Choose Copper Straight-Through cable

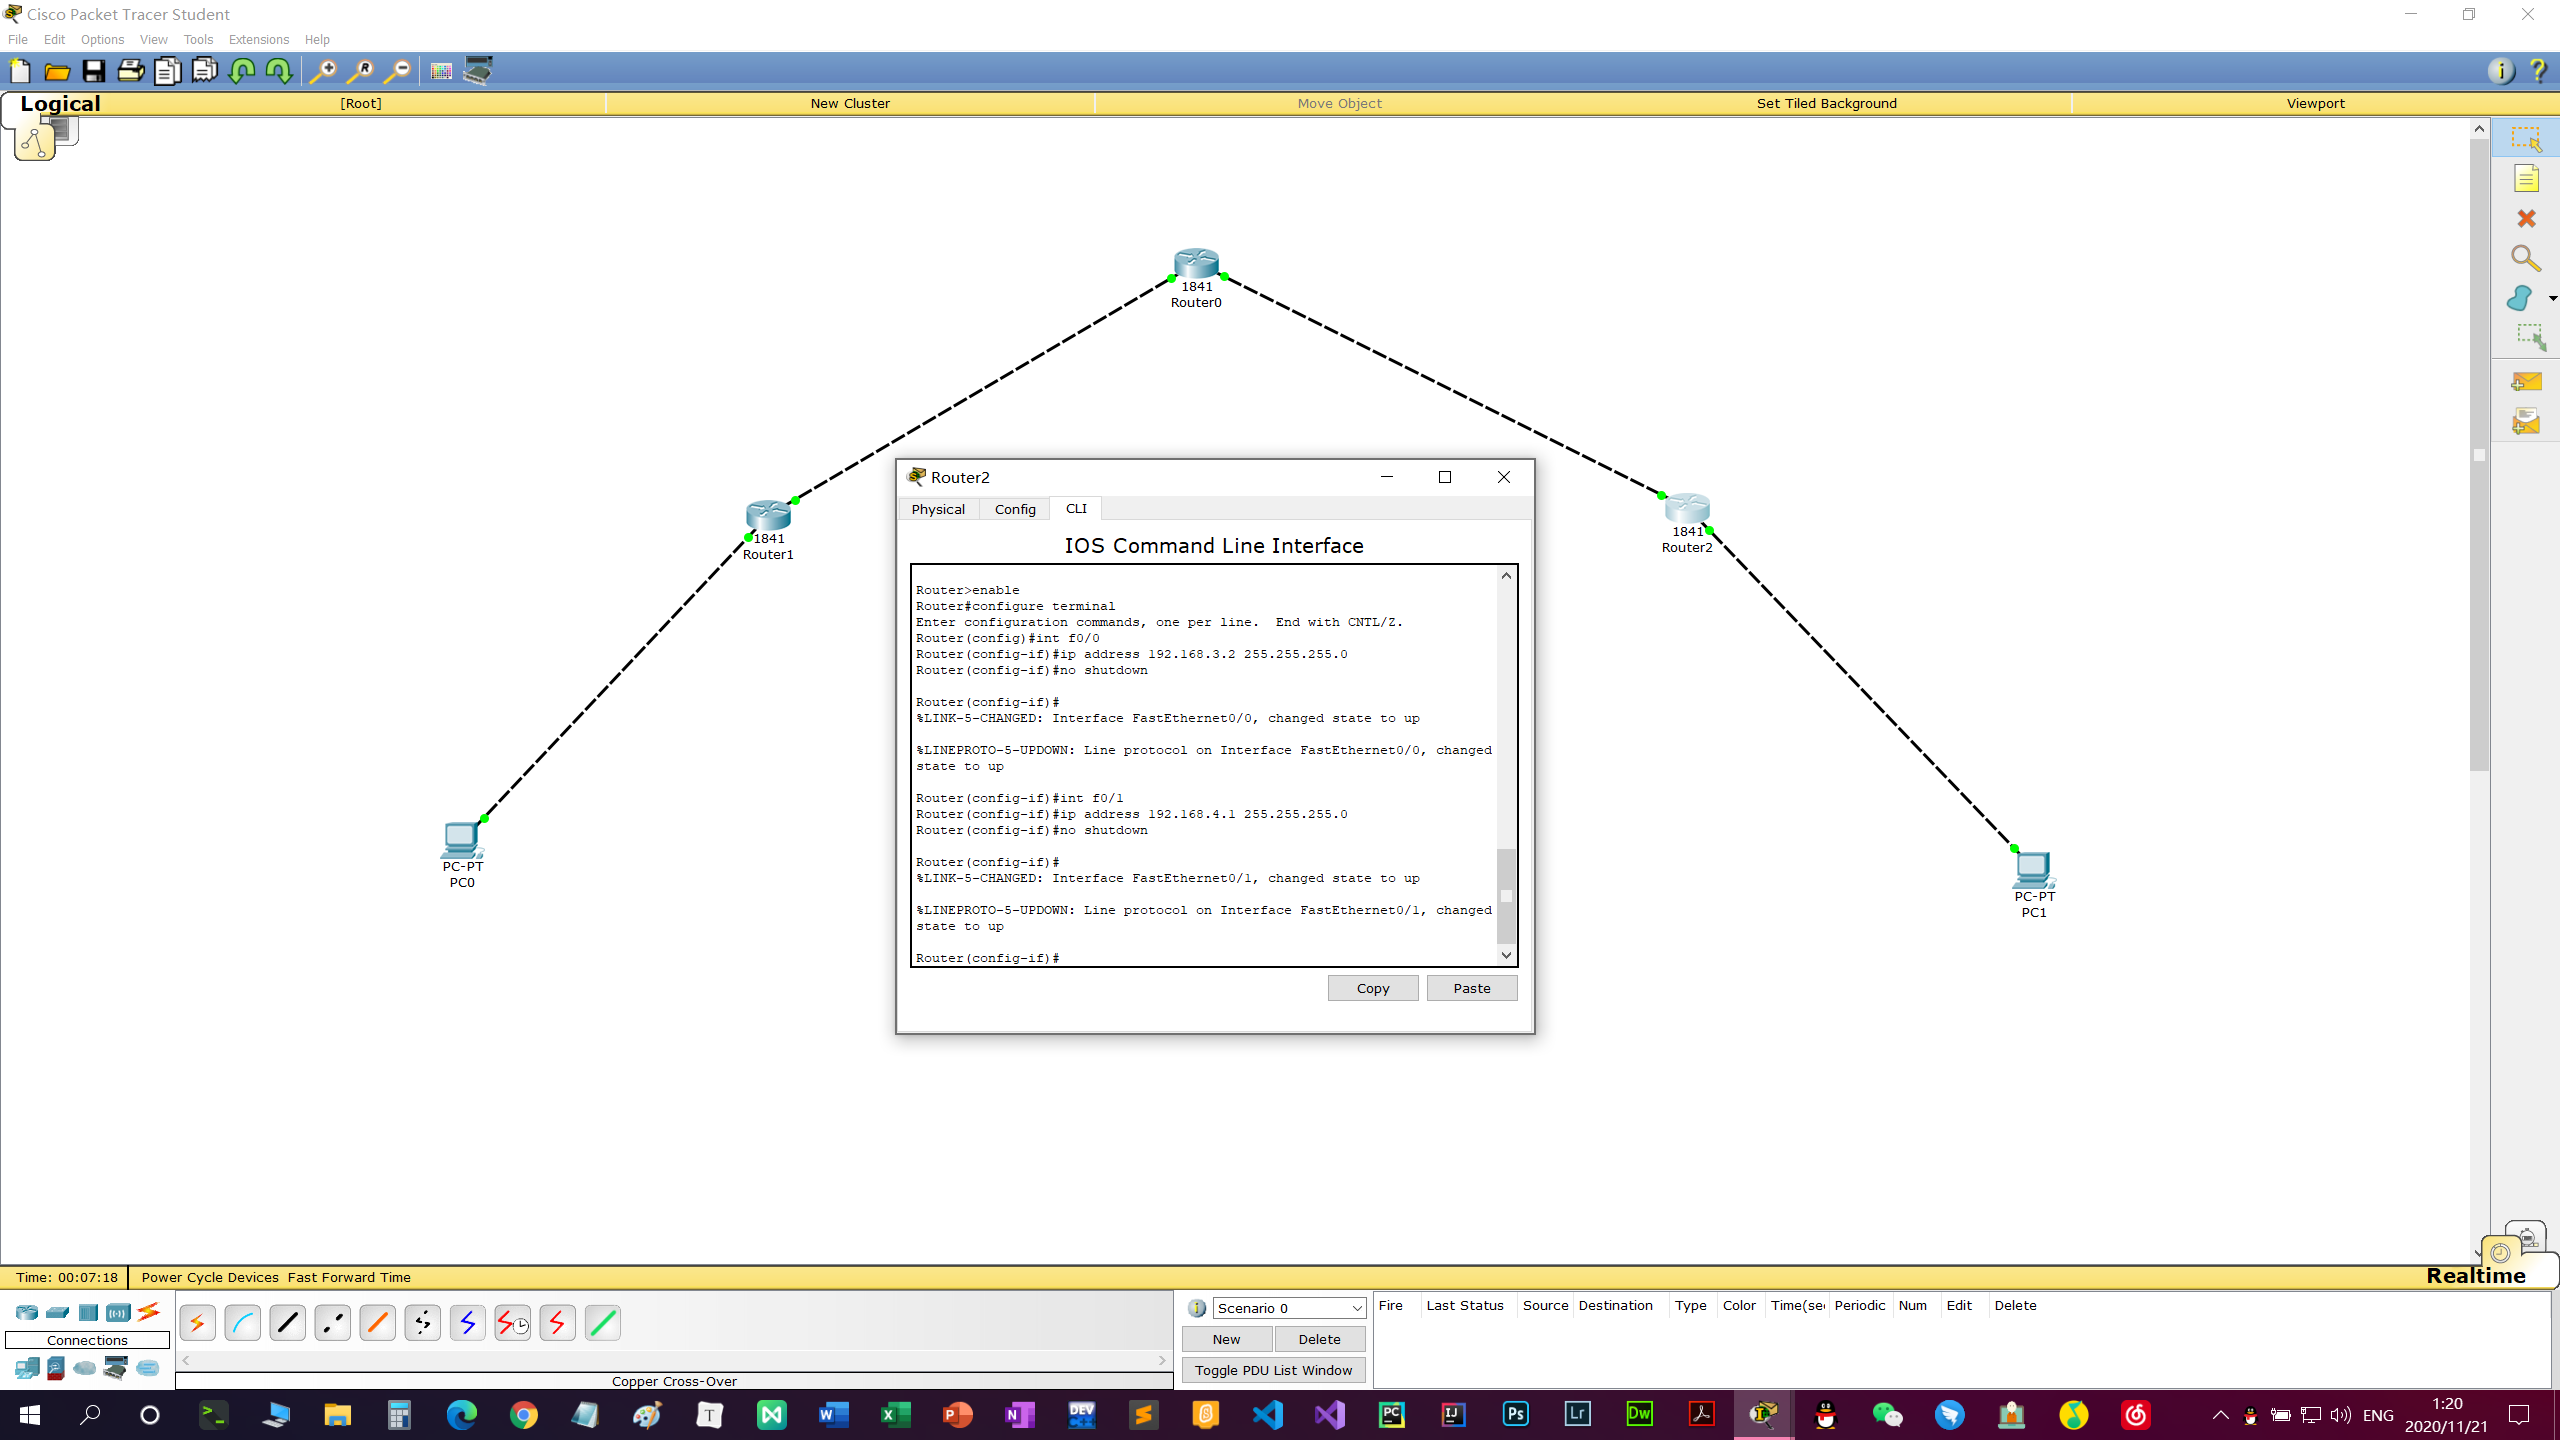click(287, 1323)
